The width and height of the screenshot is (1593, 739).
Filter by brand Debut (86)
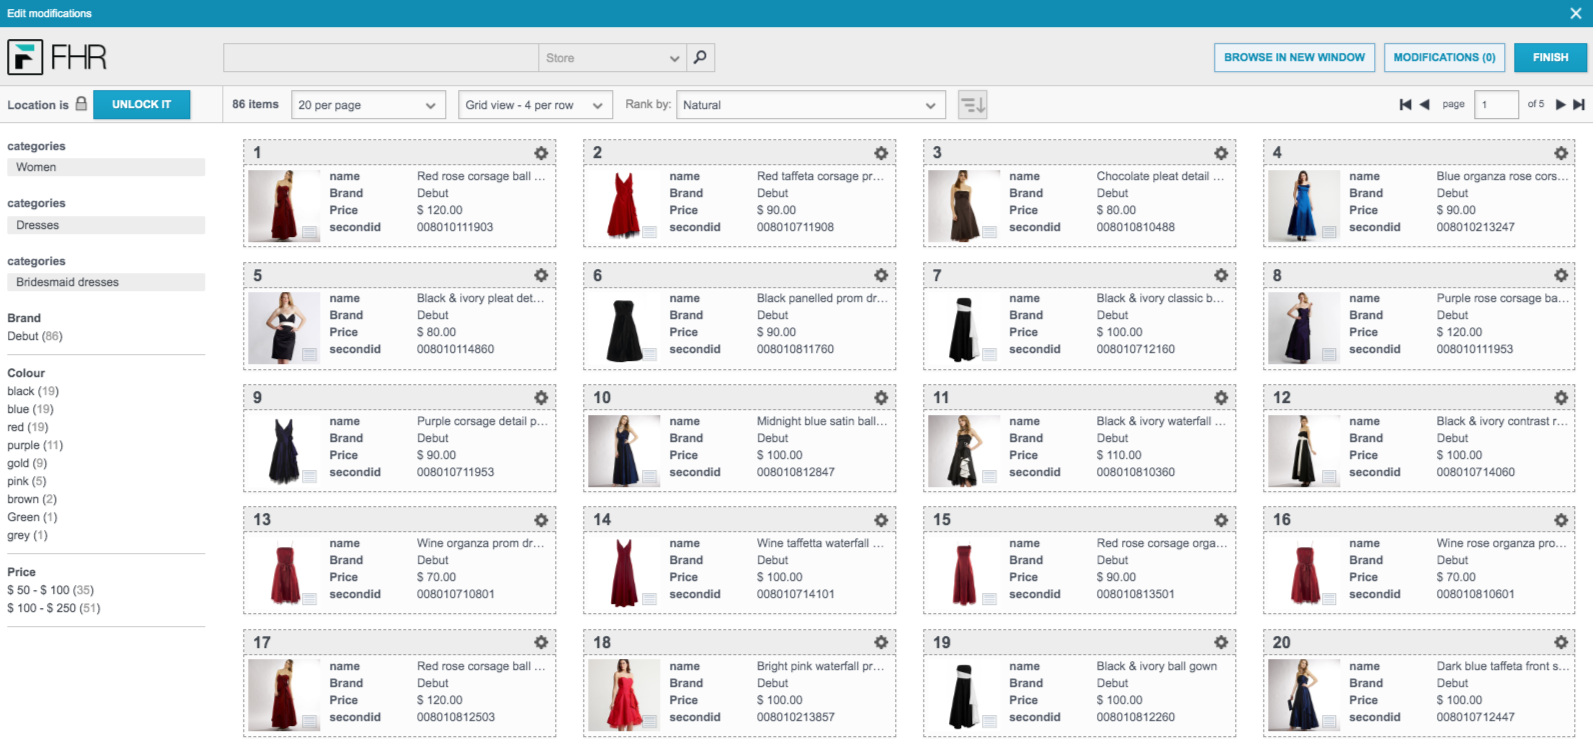click(x=35, y=336)
